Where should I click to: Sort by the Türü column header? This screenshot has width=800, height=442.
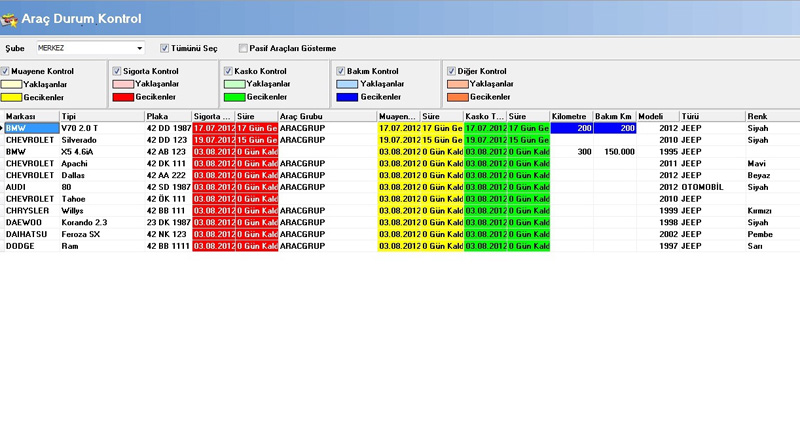point(713,116)
